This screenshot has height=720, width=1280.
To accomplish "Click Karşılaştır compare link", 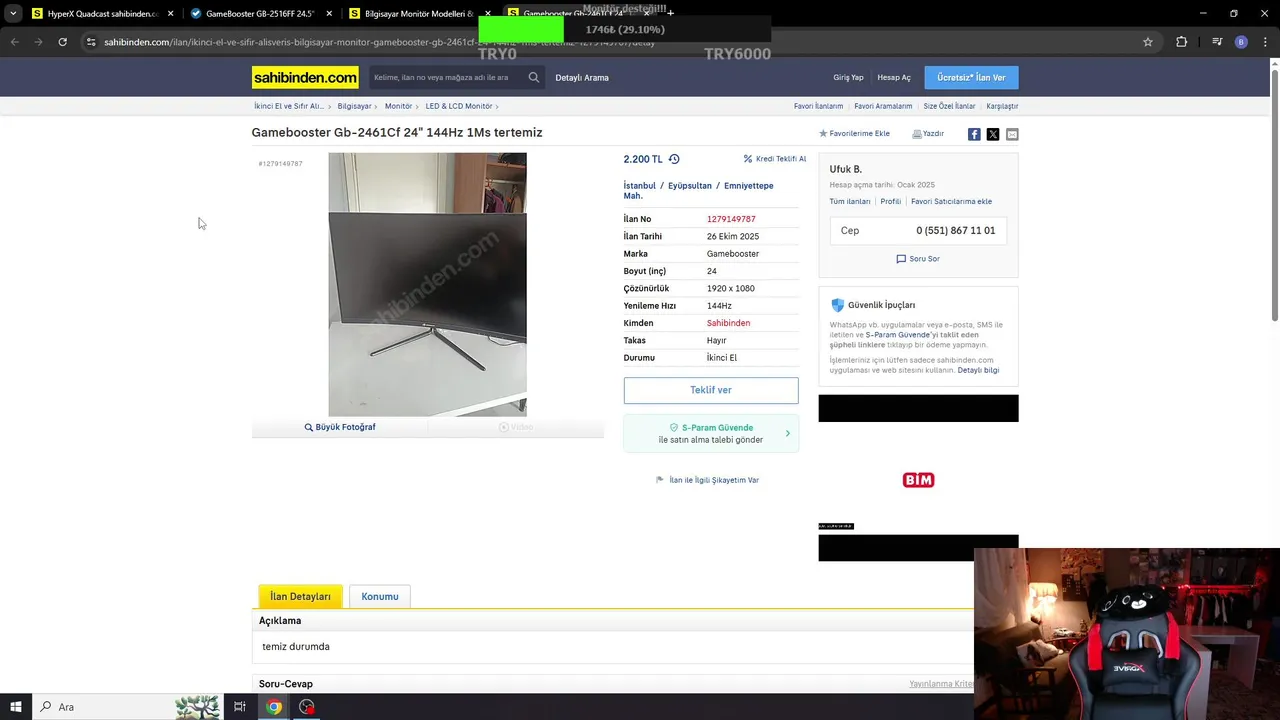I will click(x=1002, y=106).
